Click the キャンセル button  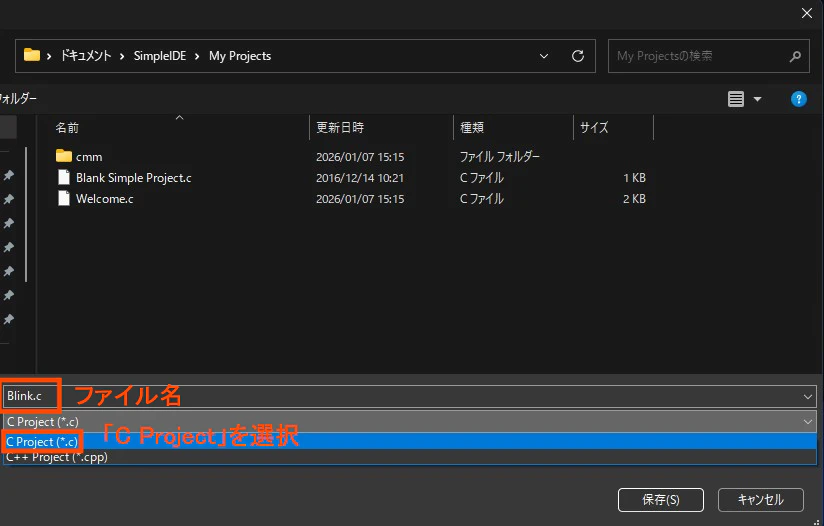point(760,500)
